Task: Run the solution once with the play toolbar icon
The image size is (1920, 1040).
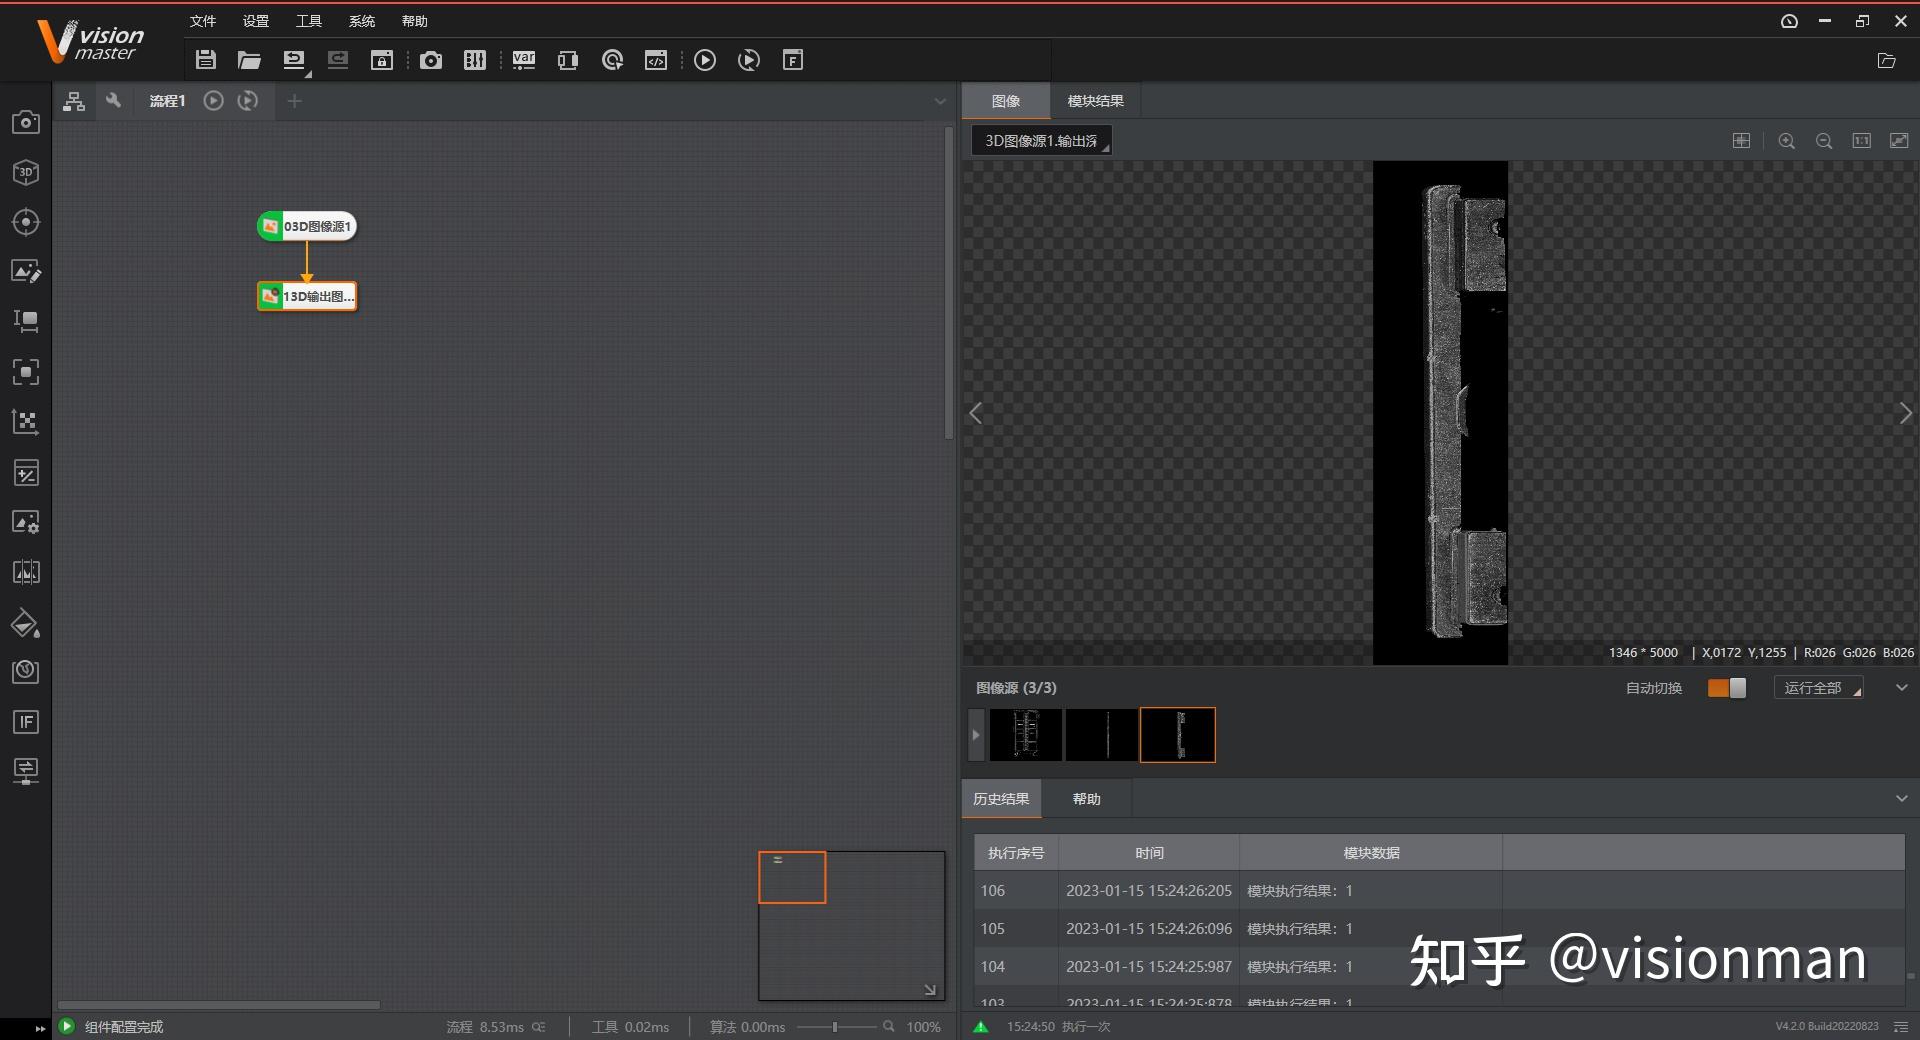Action: coord(705,60)
